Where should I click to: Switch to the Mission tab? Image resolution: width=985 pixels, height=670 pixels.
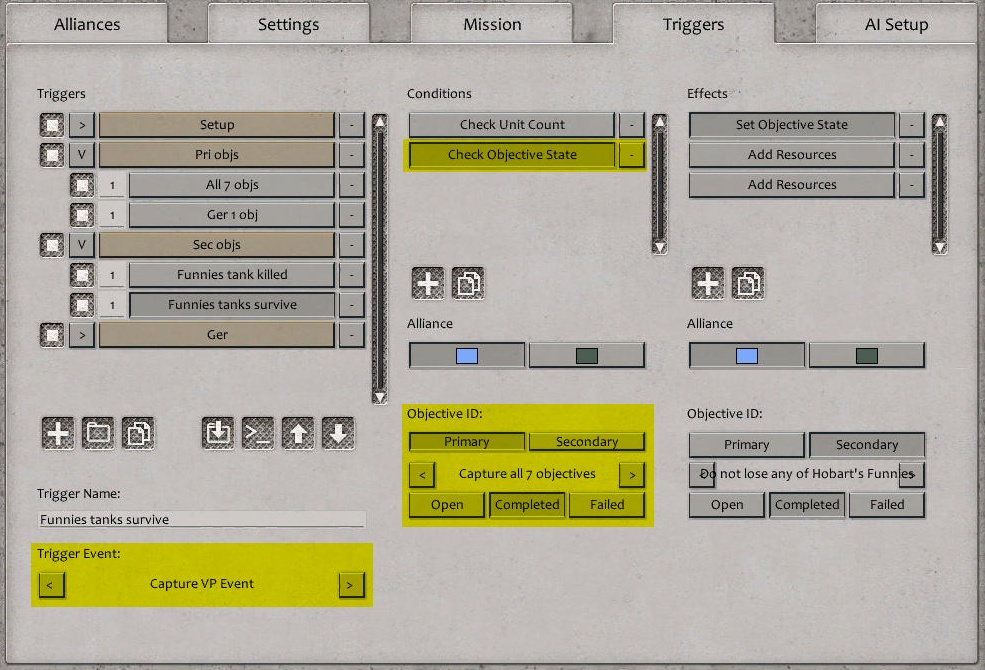(x=492, y=24)
